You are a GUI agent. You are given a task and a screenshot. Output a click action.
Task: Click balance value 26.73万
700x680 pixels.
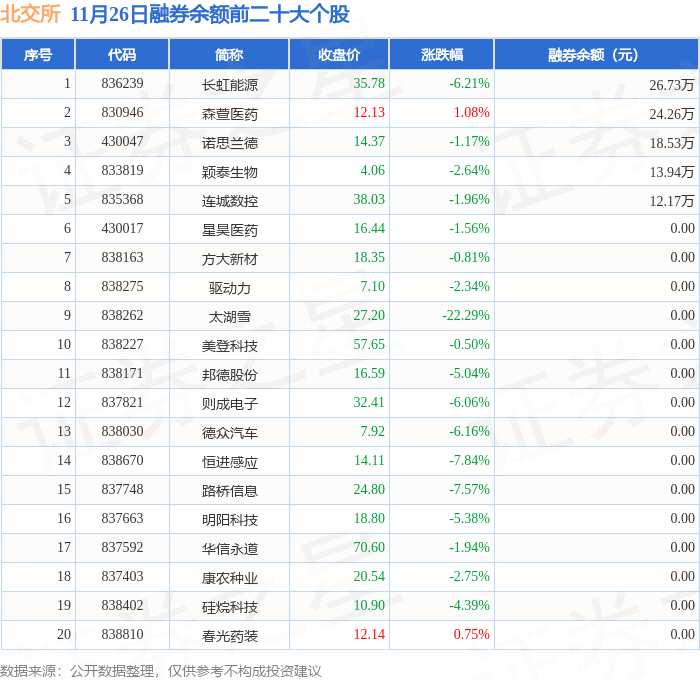click(671, 84)
